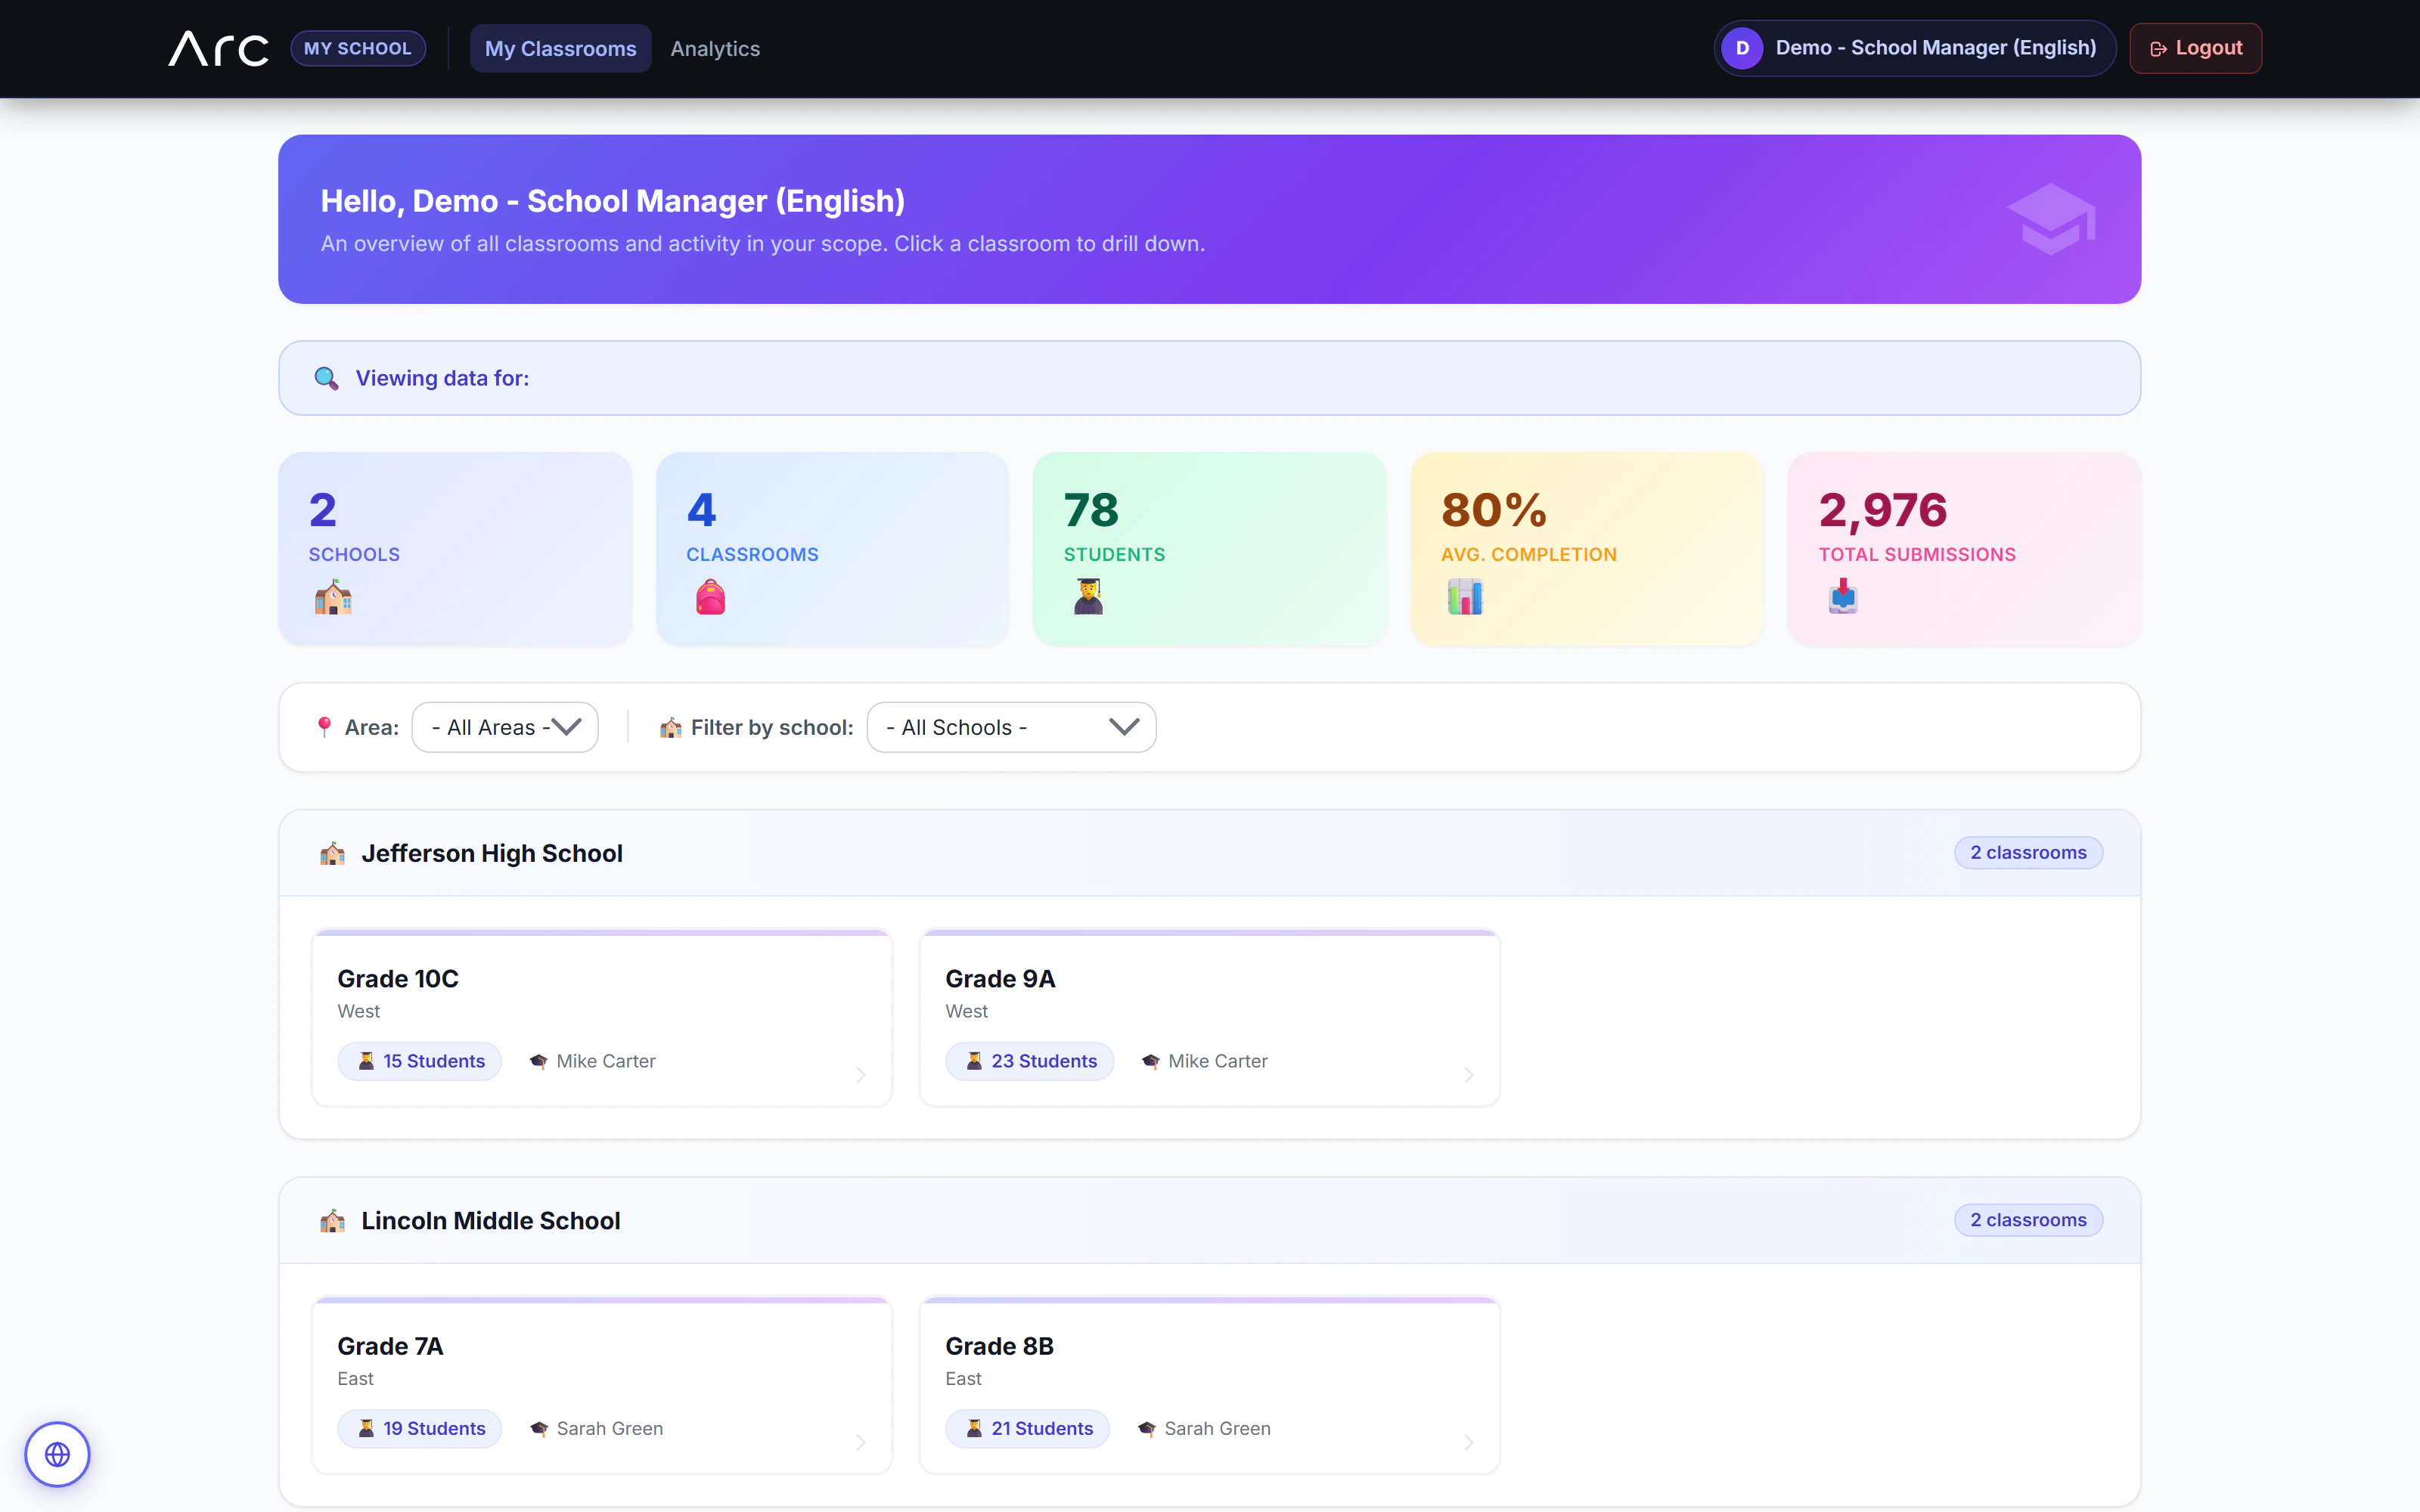Click the 2,976 total submissions value

pyautogui.click(x=1883, y=510)
